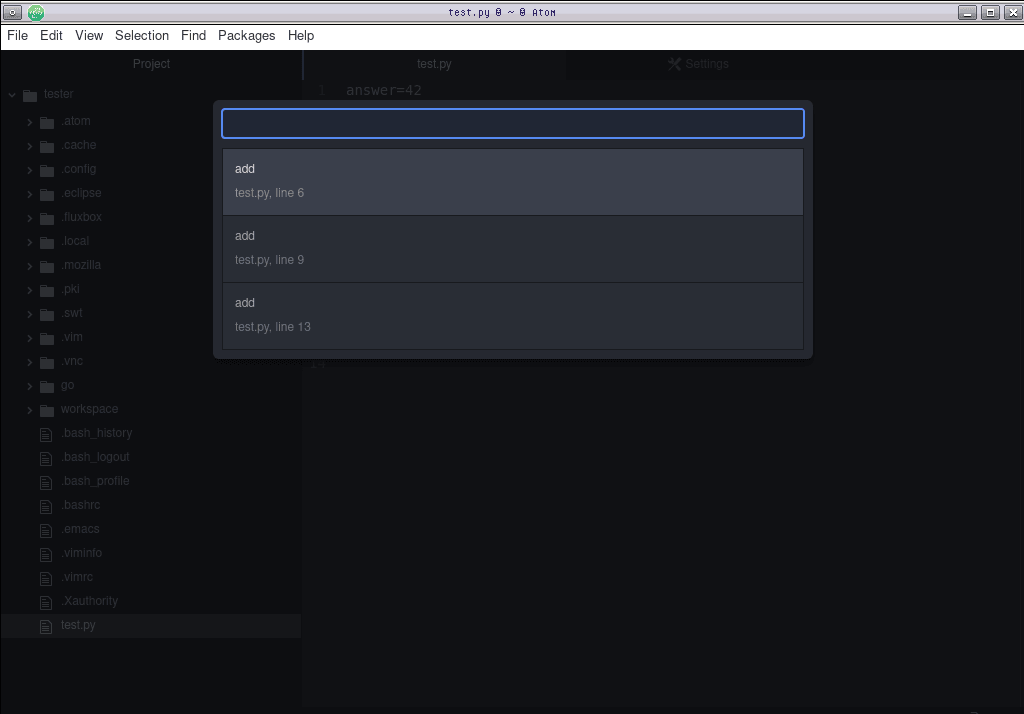Click the tester folder icon
This screenshot has height=714, width=1024.
click(29, 95)
